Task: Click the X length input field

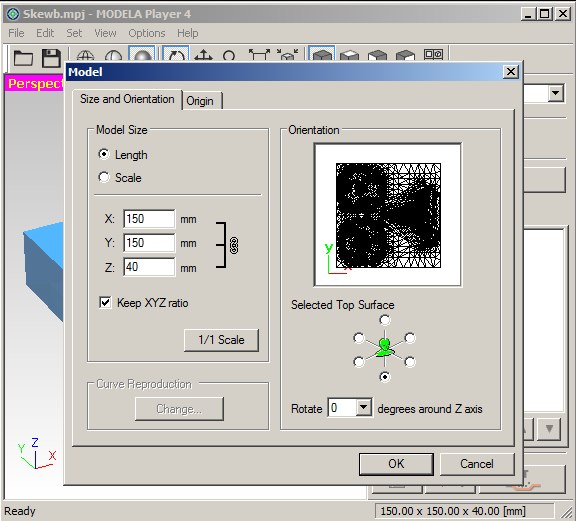Action: pyautogui.click(x=149, y=219)
